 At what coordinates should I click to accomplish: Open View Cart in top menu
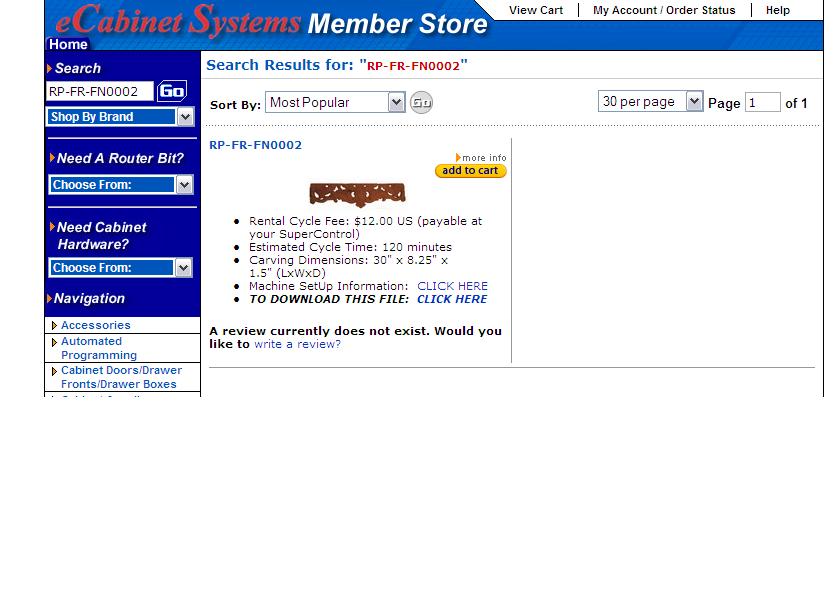pyautogui.click(x=536, y=10)
